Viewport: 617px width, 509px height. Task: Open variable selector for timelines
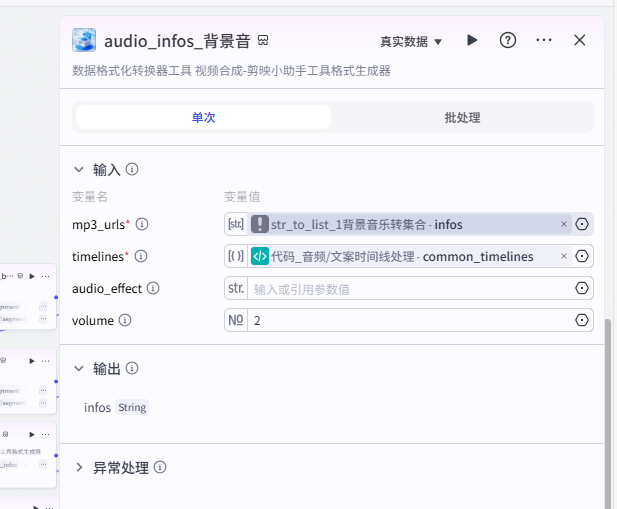pyautogui.click(x=582, y=256)
